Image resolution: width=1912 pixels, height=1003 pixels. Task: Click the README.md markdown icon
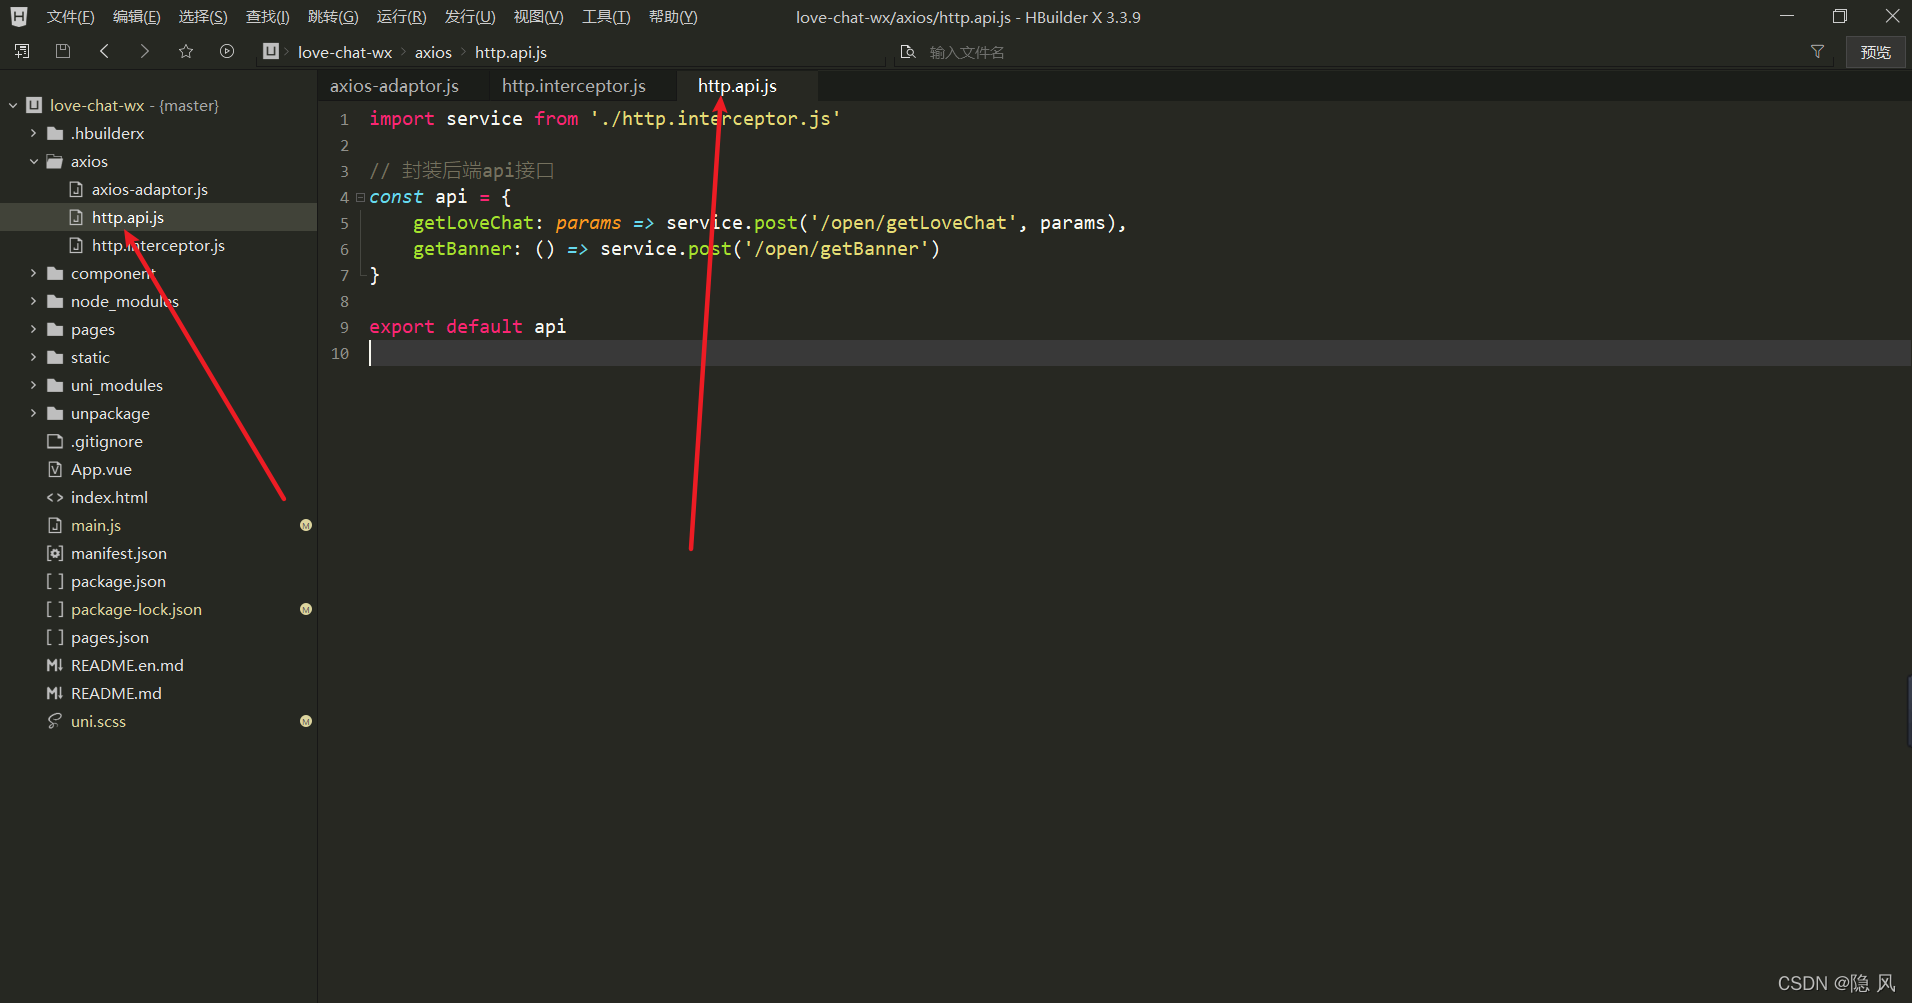(x=55, y=693)
